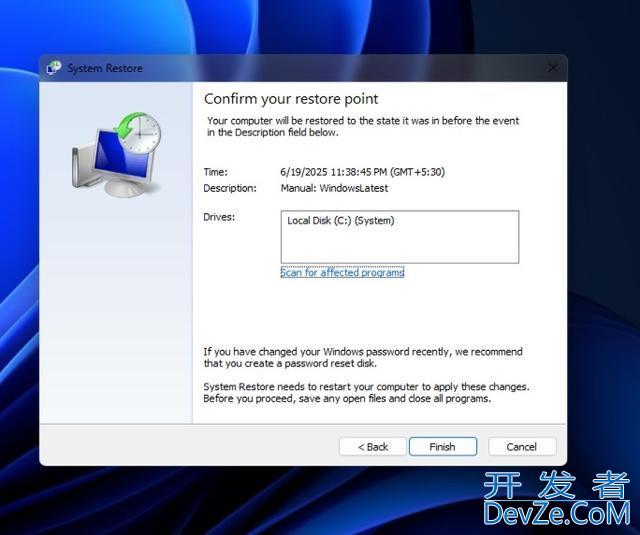Click the Confirm your restore point heading
Image resolution: width=640 pixels, height=535 pixels.
point(291,99)
